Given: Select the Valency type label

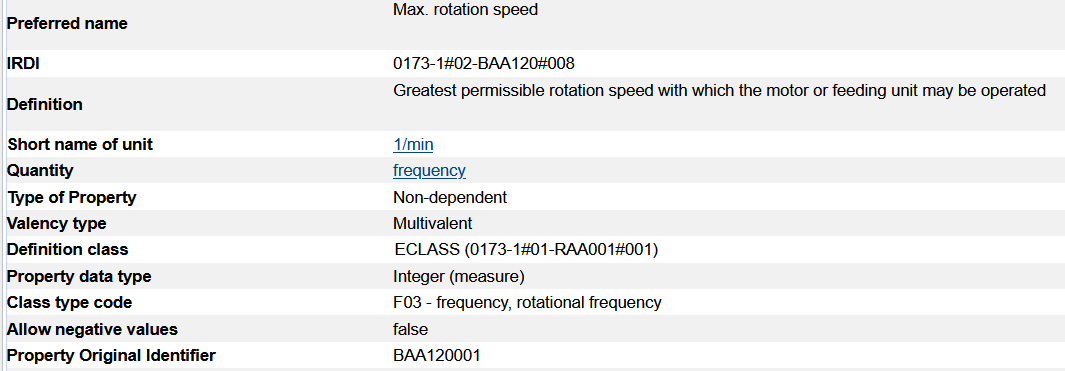Looking at the screenshot, I should pyautogui.click(x=56, y=224).
